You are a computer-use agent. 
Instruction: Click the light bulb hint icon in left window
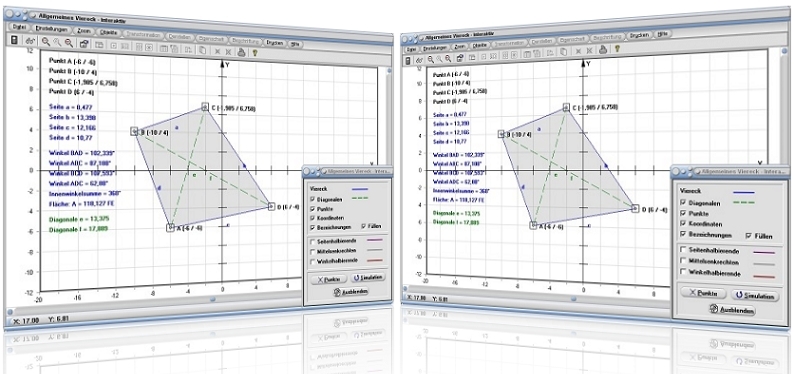(x=255, y=52)
